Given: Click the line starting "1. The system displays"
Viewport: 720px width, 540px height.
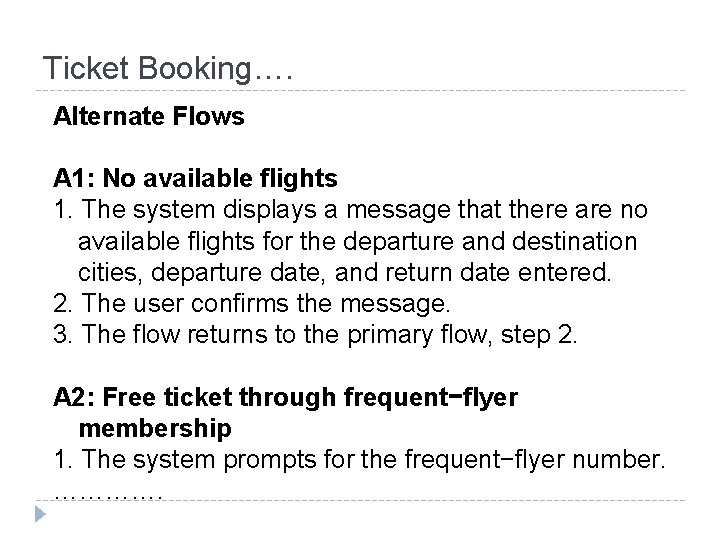Looking at the screenshot, I should click(350, 210).
